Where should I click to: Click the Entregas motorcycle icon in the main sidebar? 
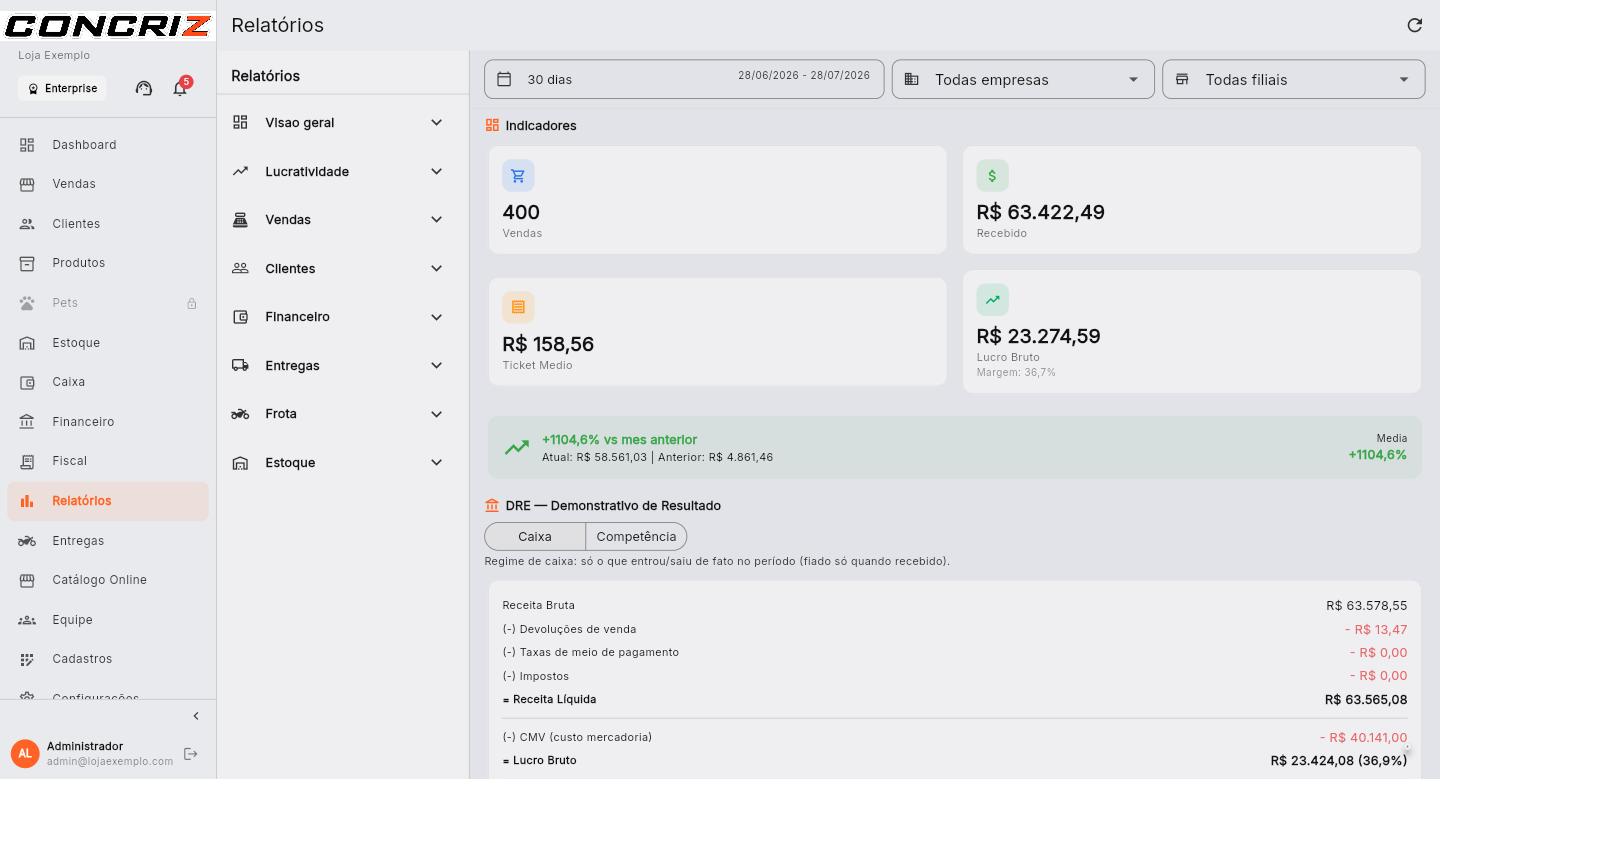tap(27, 541)
